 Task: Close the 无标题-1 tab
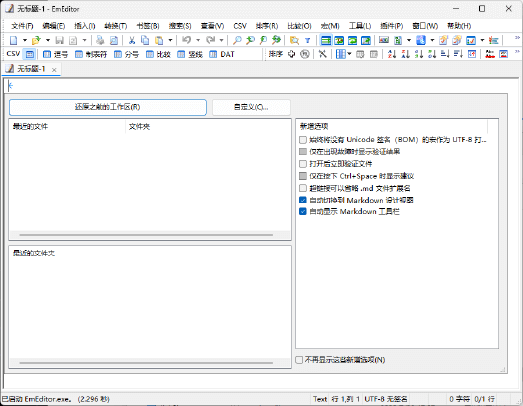tap(54, 70)
